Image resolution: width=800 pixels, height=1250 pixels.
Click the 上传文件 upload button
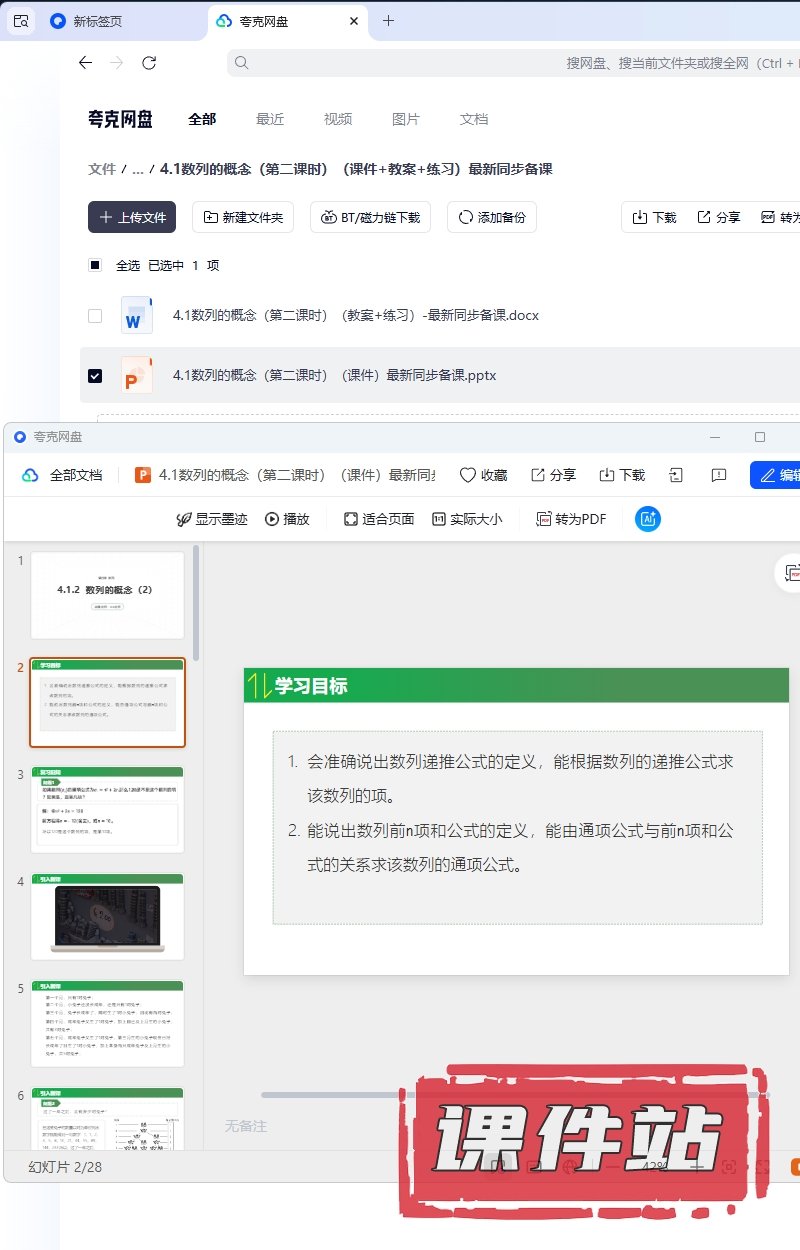coord(132,217)
